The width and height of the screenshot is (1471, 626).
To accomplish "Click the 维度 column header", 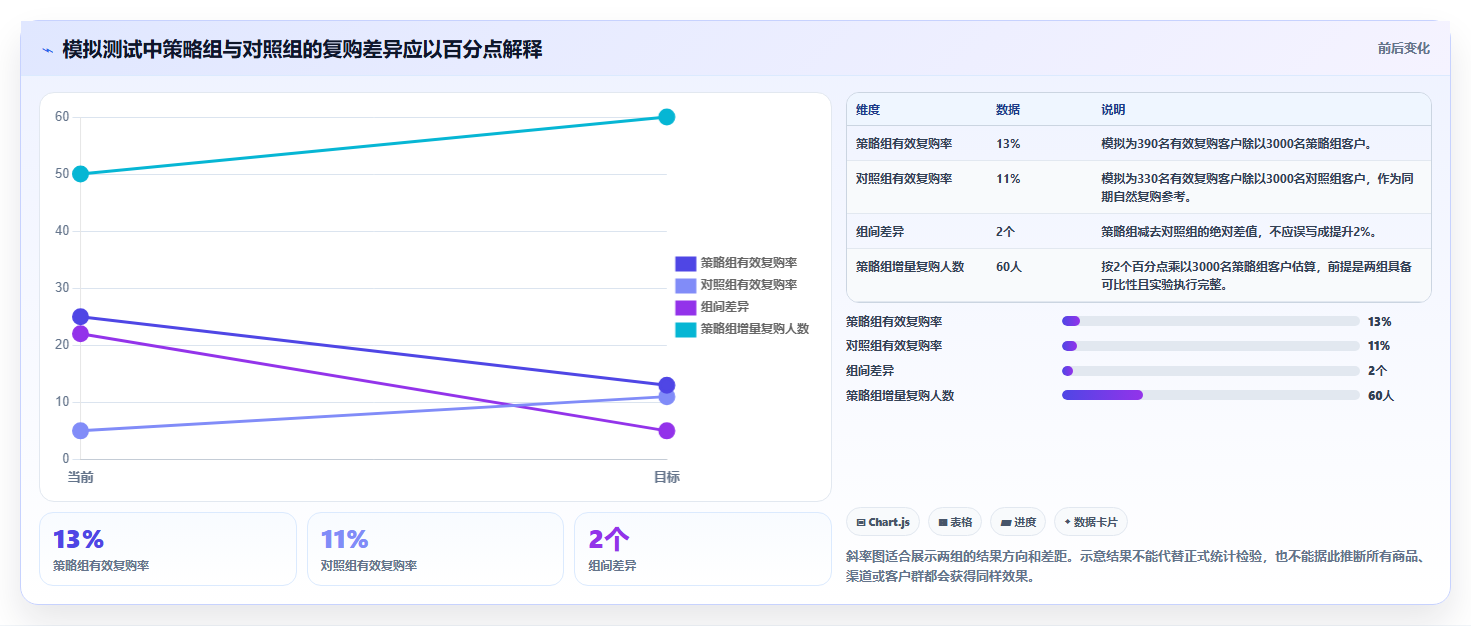I will click(x=868, y=109).
